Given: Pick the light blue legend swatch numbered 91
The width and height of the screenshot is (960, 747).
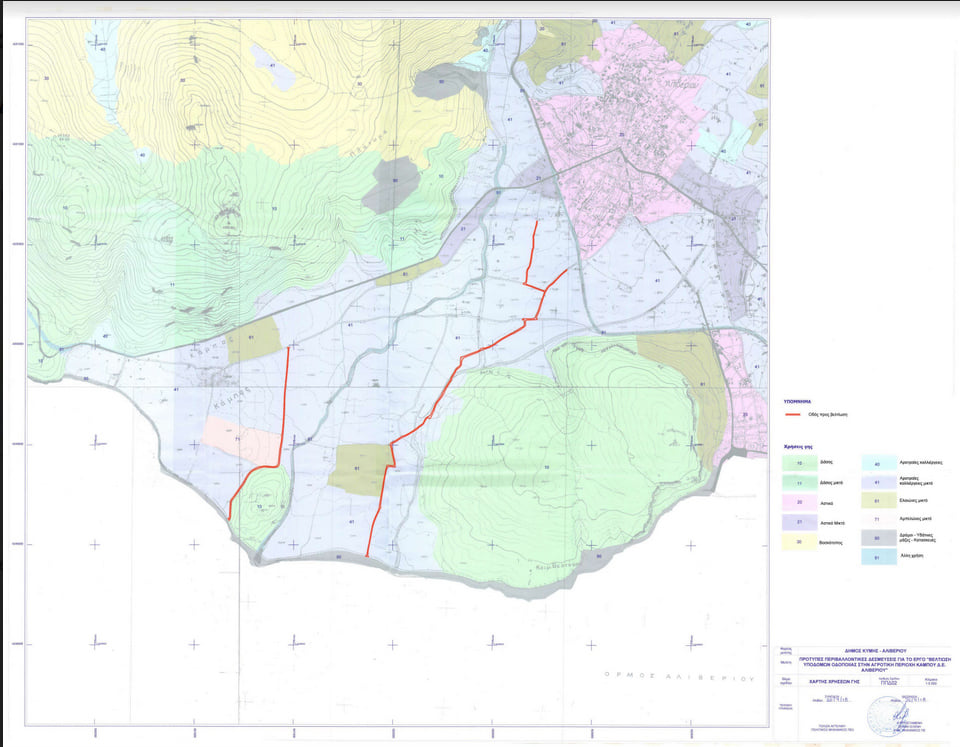Looking at the screenshot, I should (x=879, y=557).
